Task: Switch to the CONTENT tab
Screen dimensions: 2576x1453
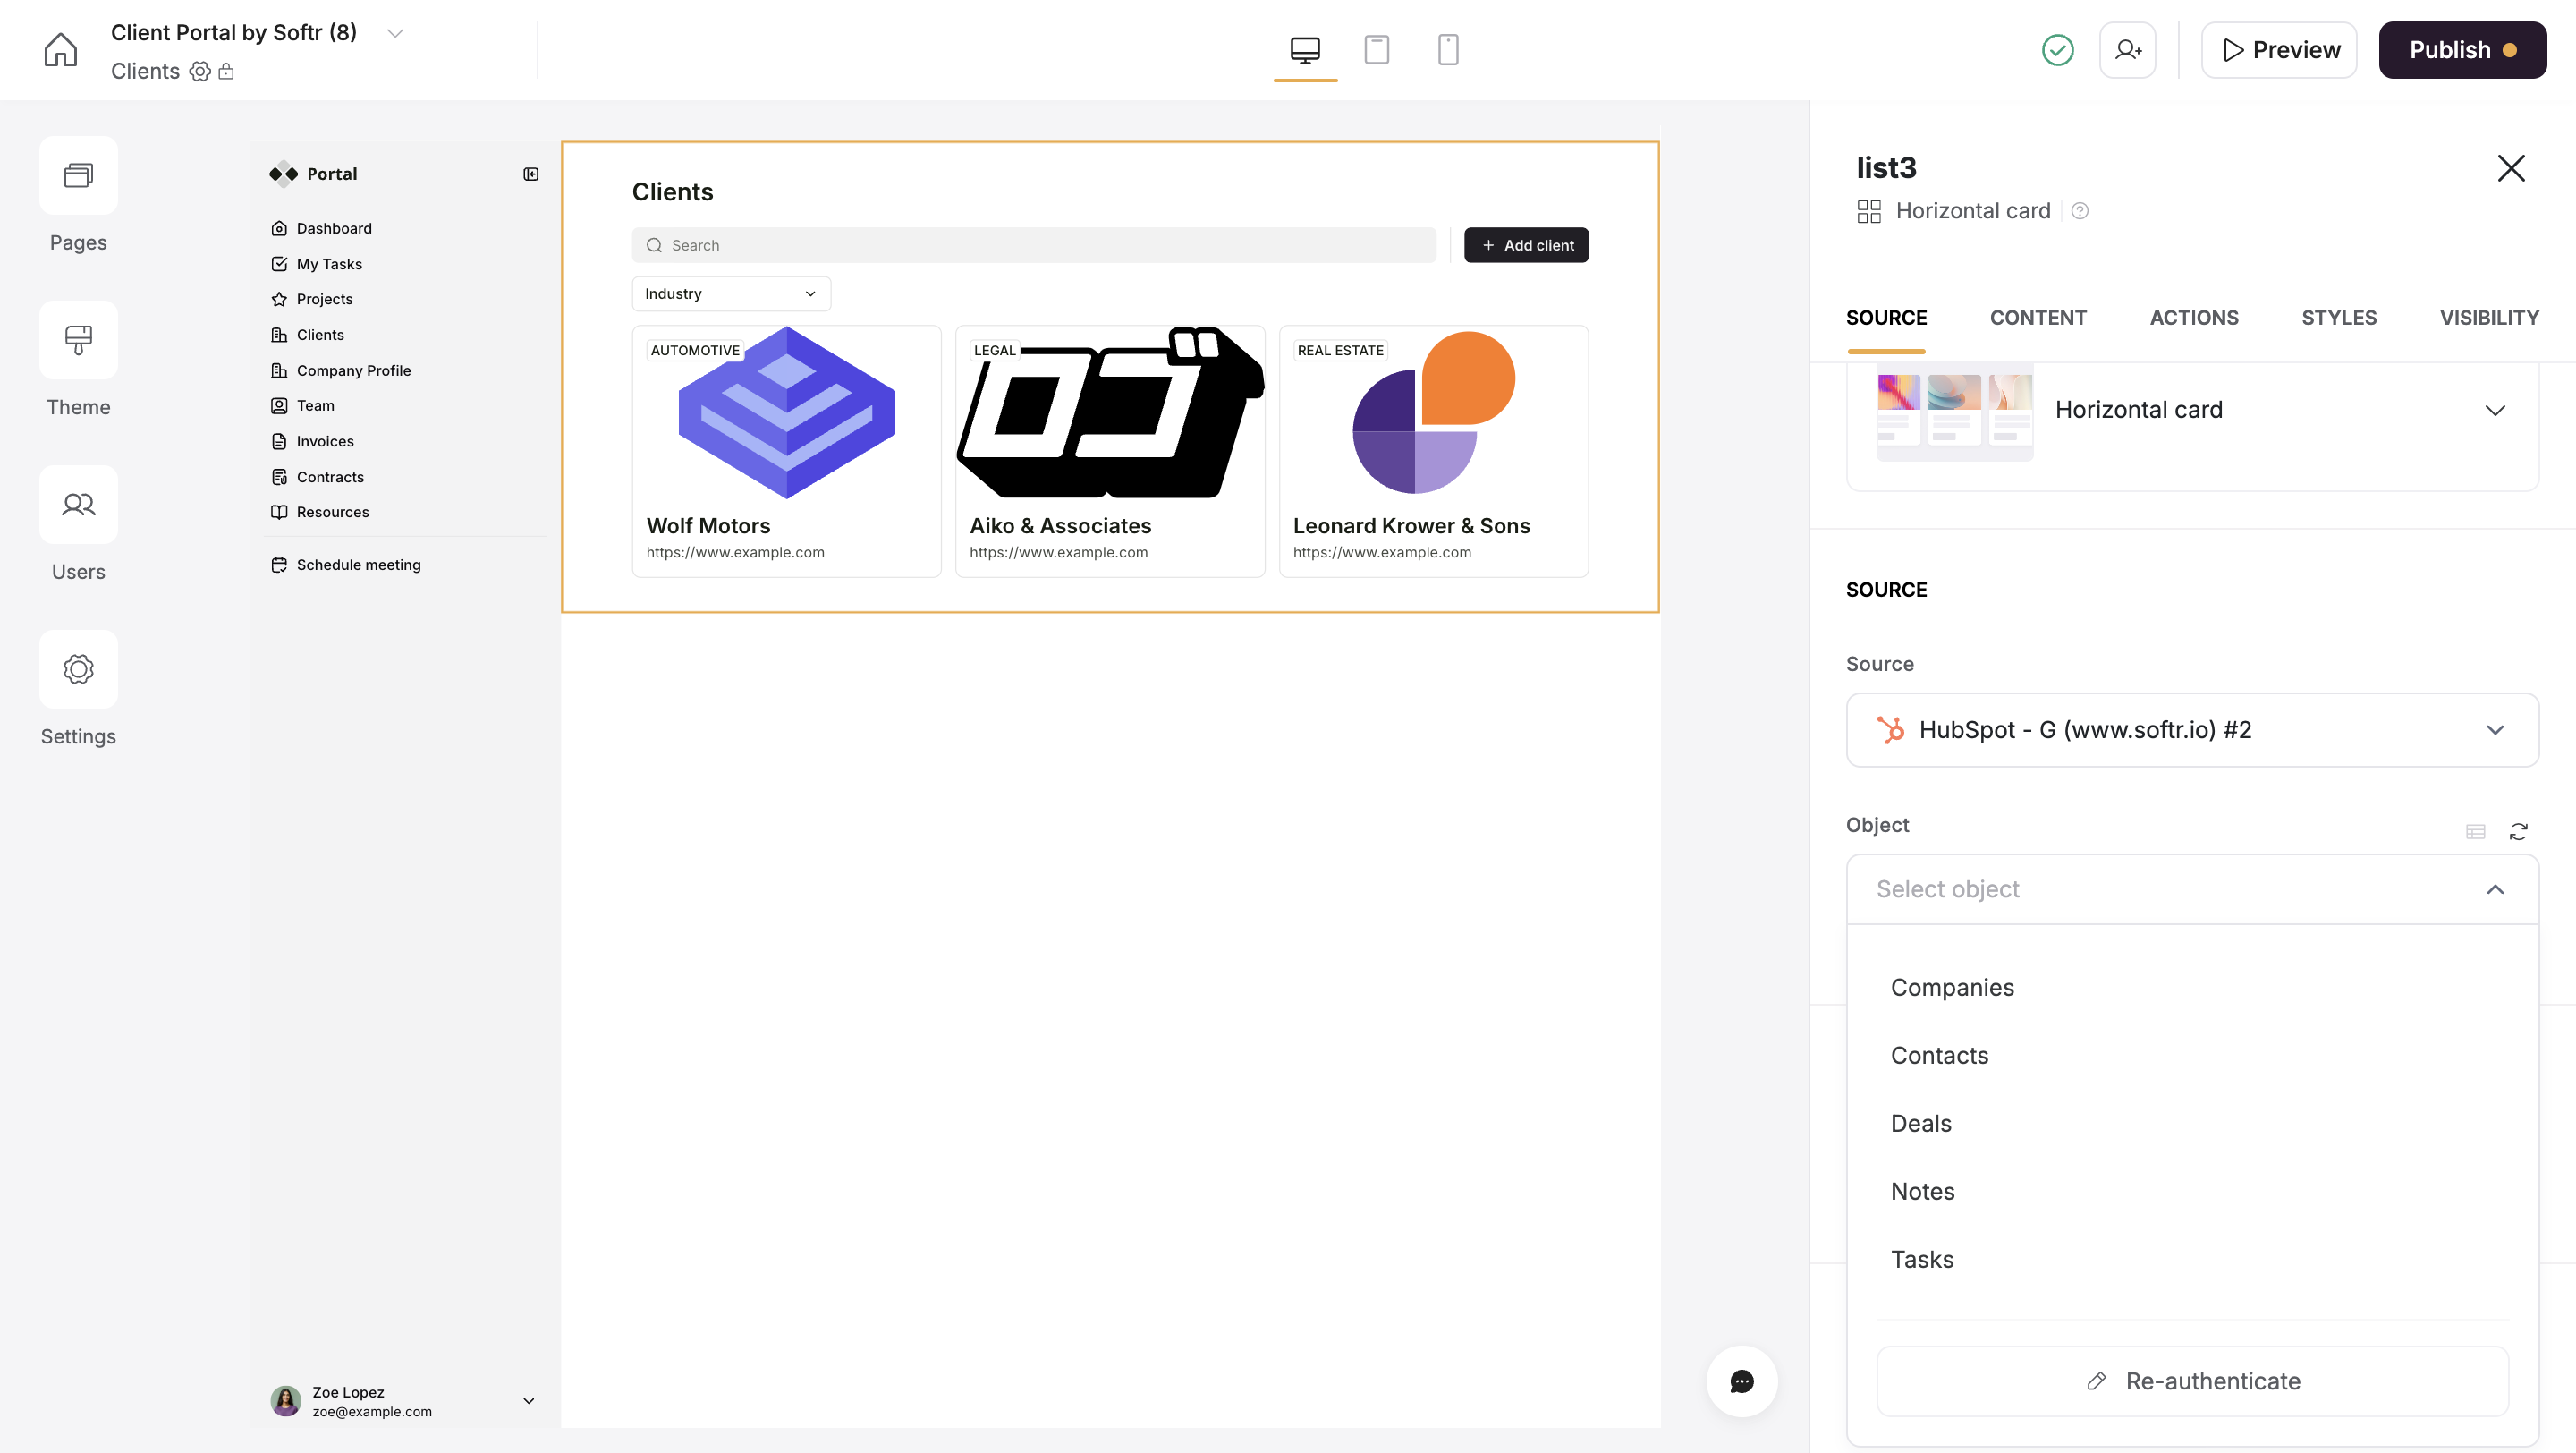Action: tap(2038, 318)
